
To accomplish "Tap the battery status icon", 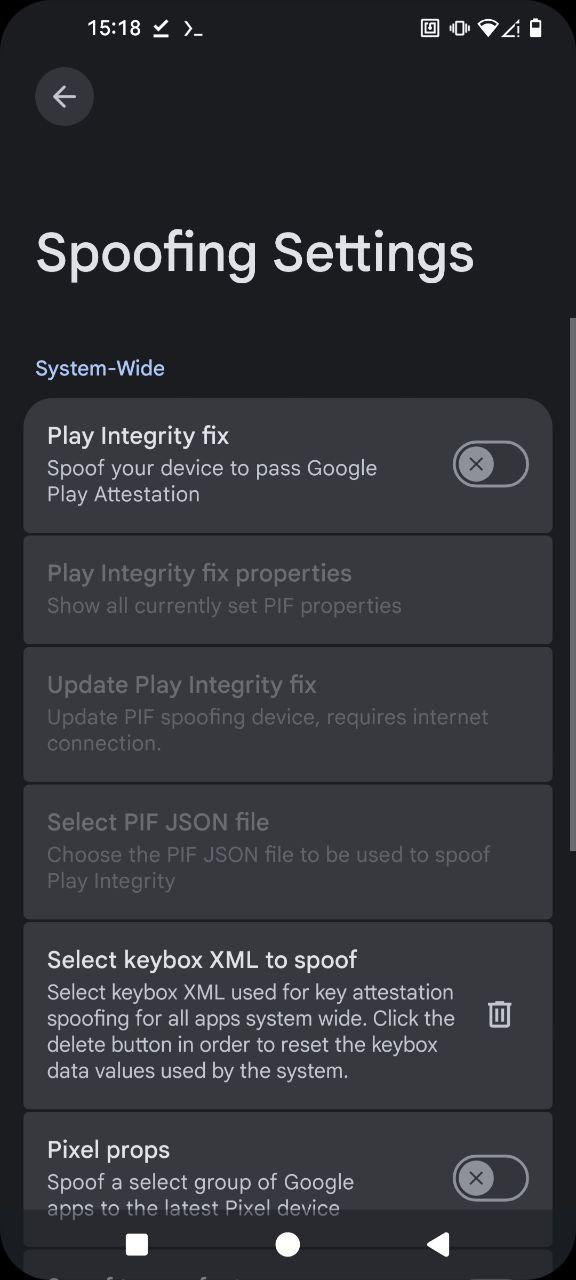I will pos(536,28).
